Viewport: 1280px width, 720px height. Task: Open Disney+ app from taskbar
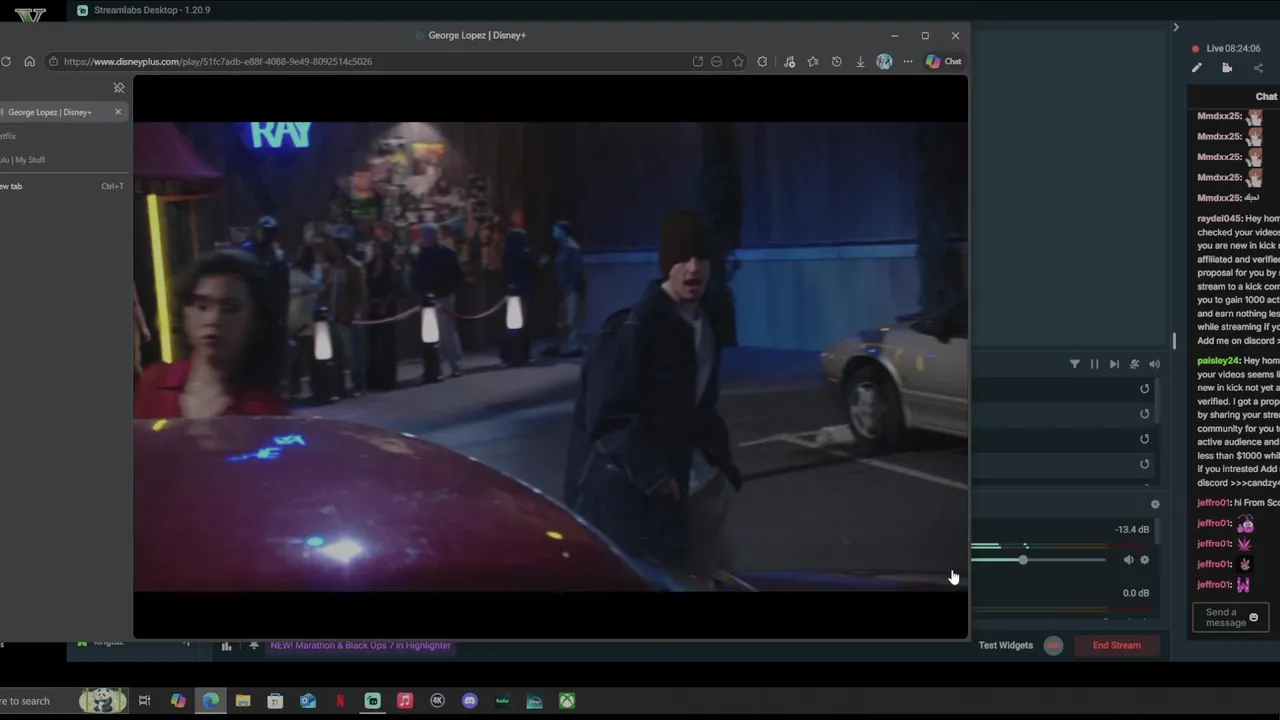tap(534, 701)
